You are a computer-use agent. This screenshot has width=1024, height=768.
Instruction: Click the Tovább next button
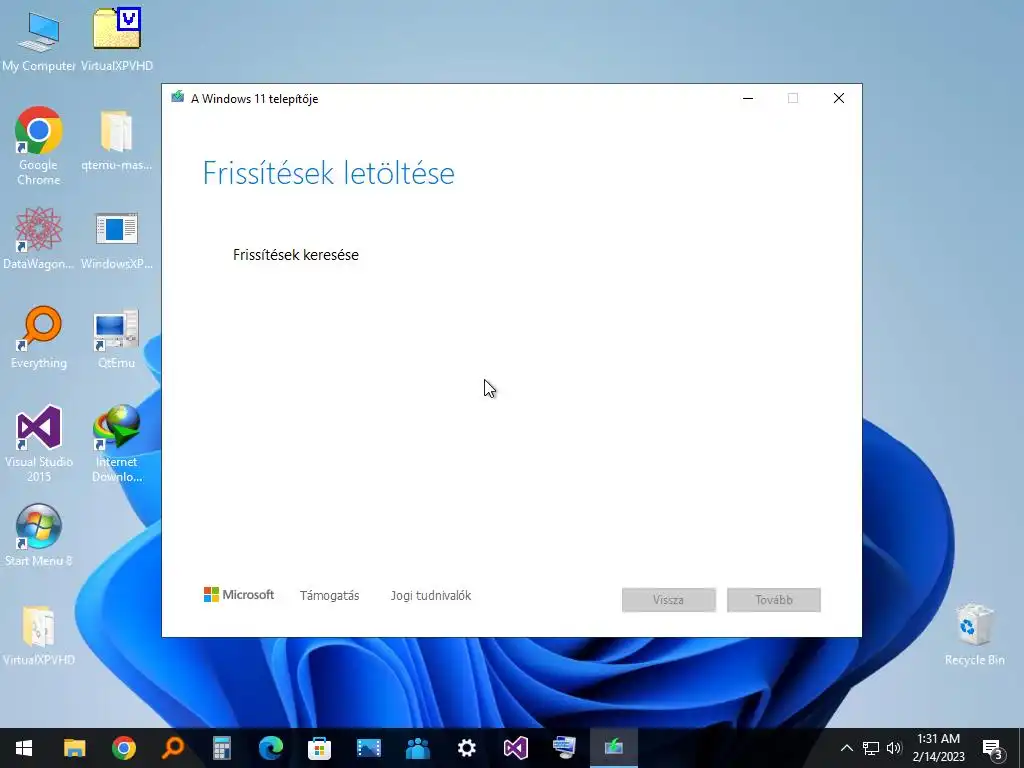(774, 600)
